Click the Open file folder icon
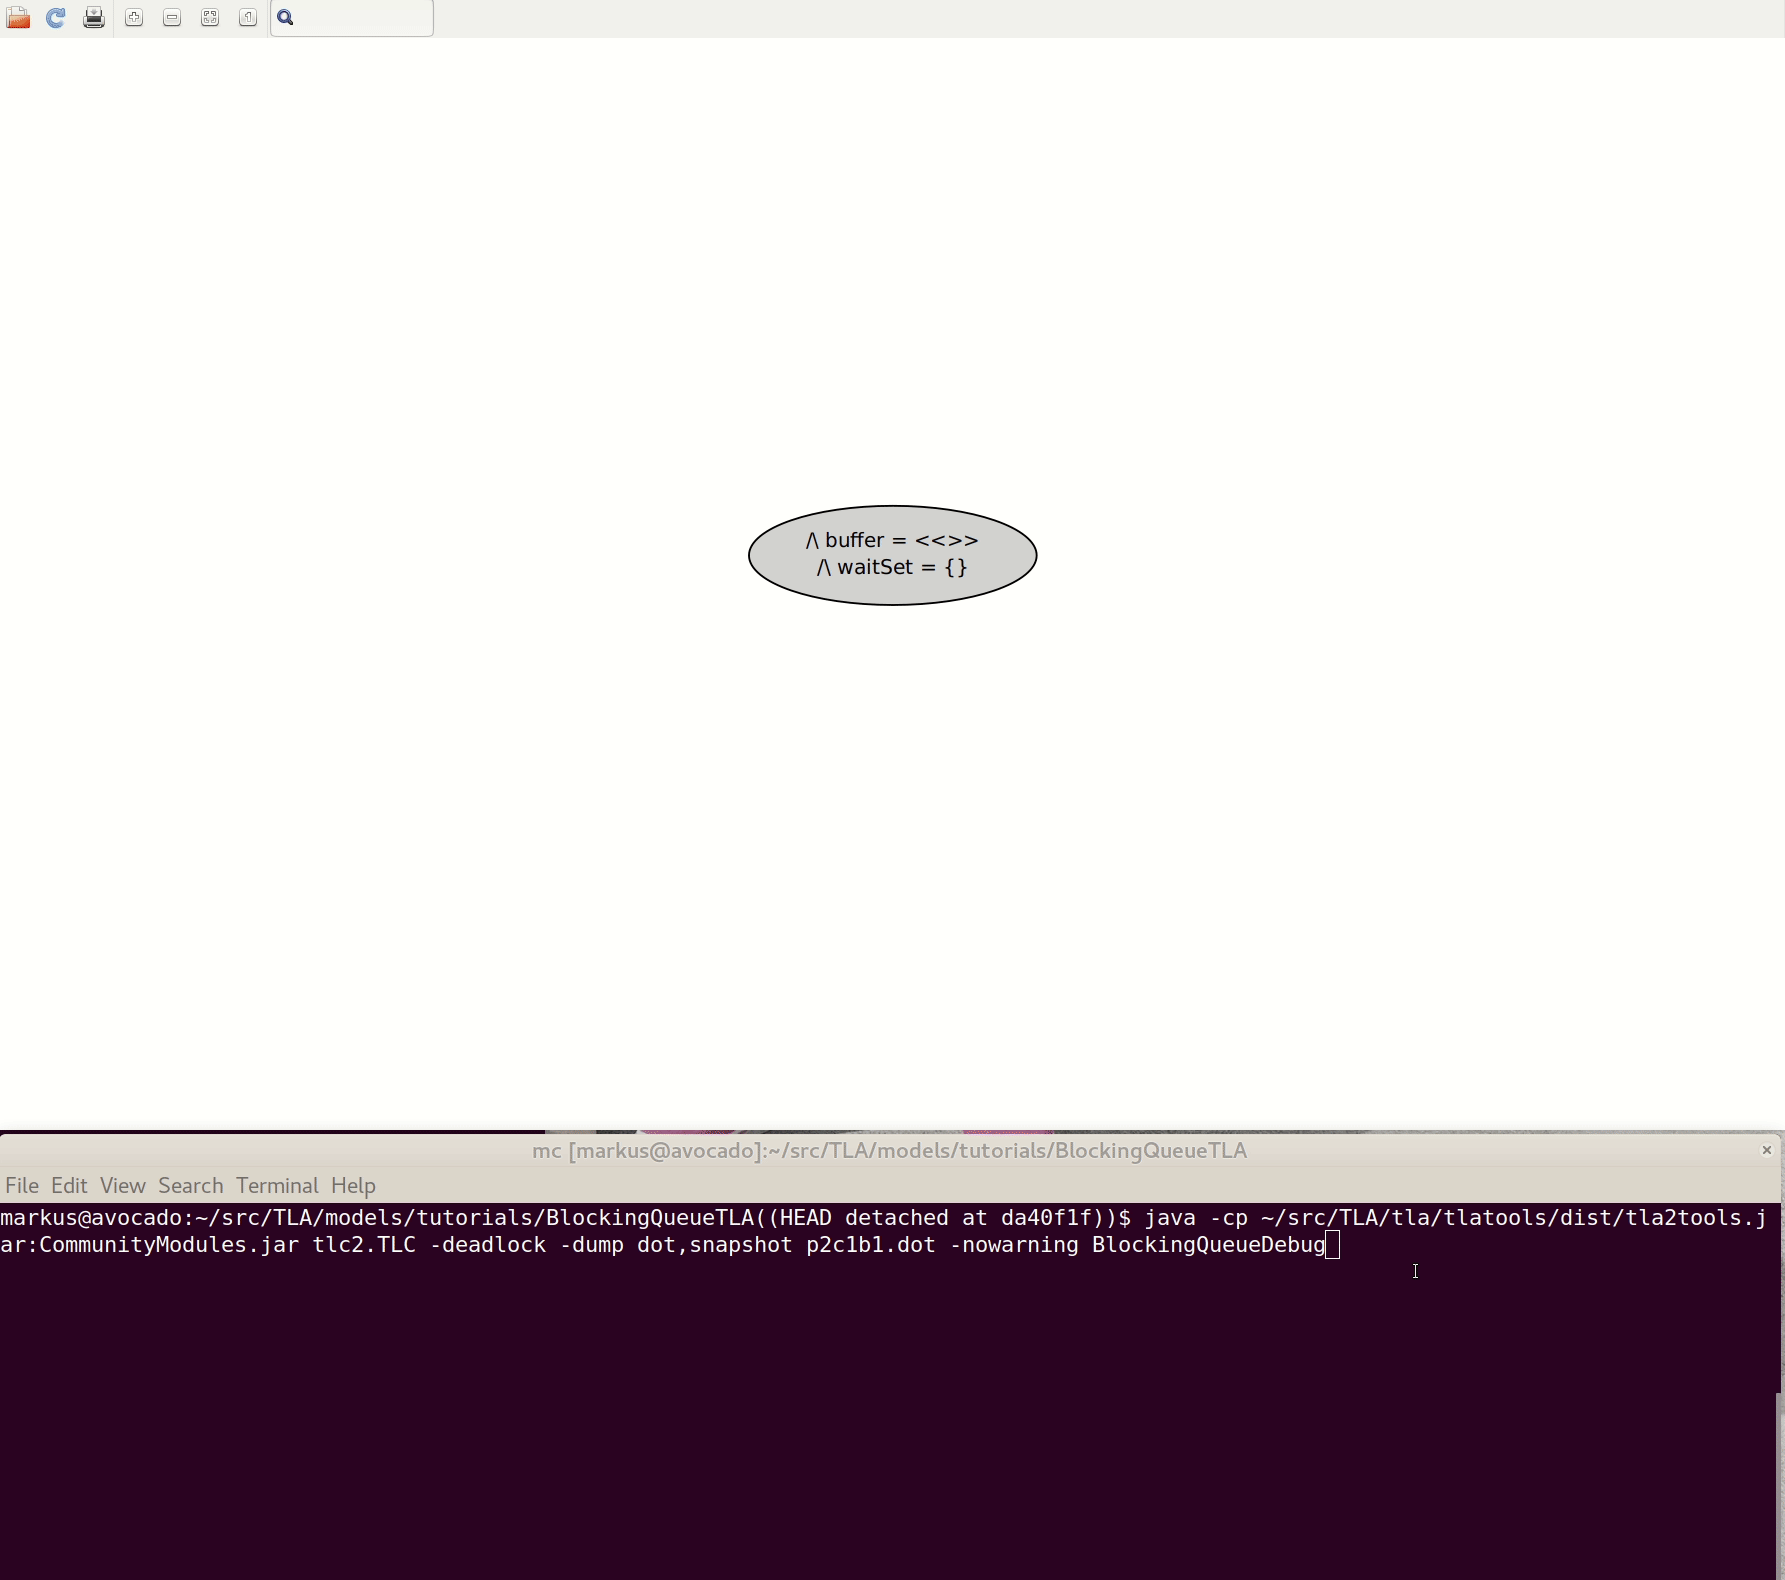 18,18
